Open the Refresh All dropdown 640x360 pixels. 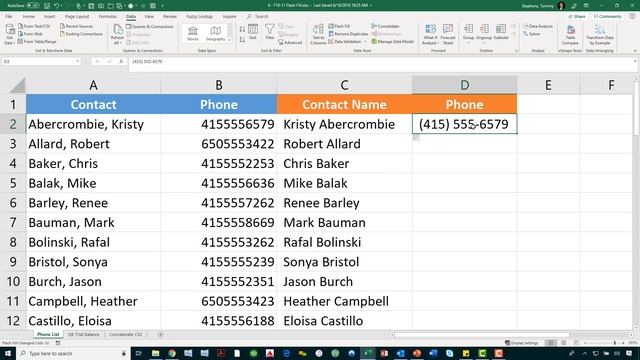[x=118, y=34]
